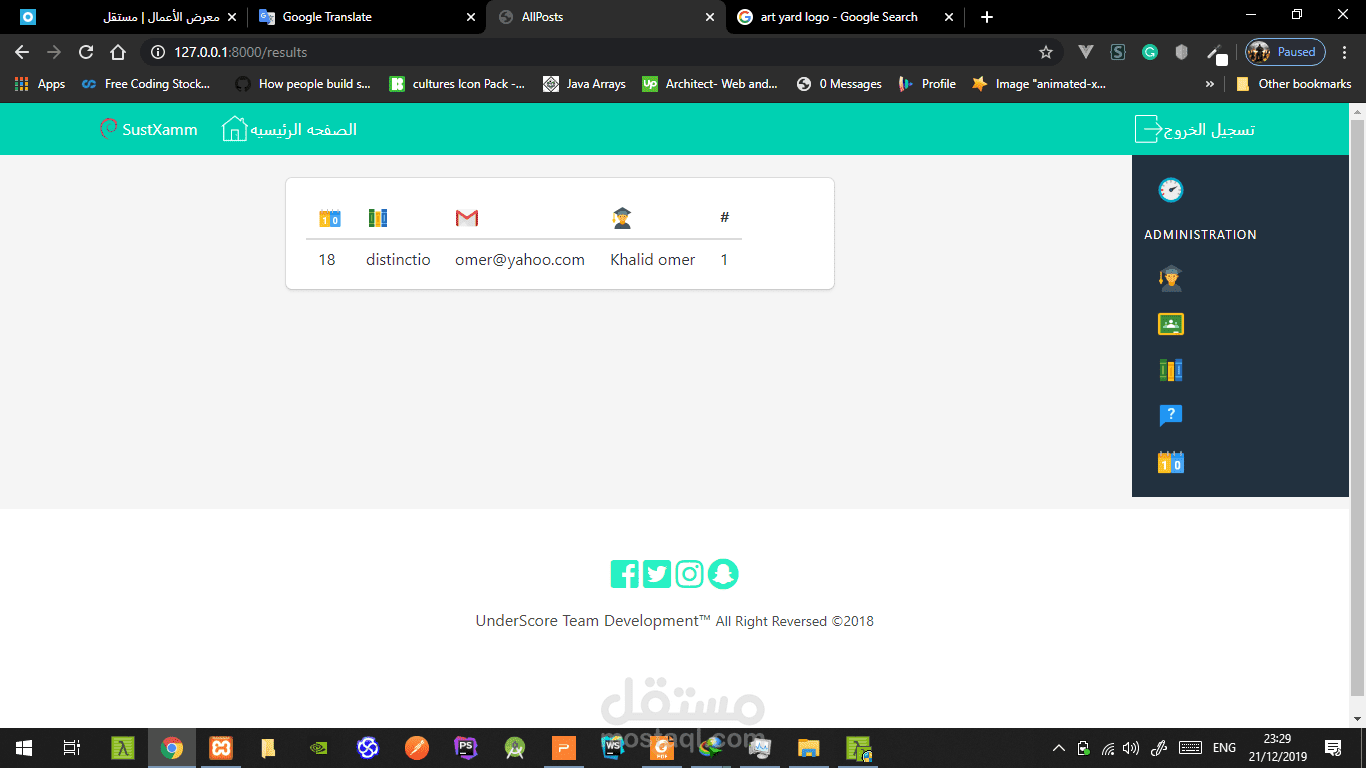Click the تسجيل الخروج logout link

coord(1209,130)
